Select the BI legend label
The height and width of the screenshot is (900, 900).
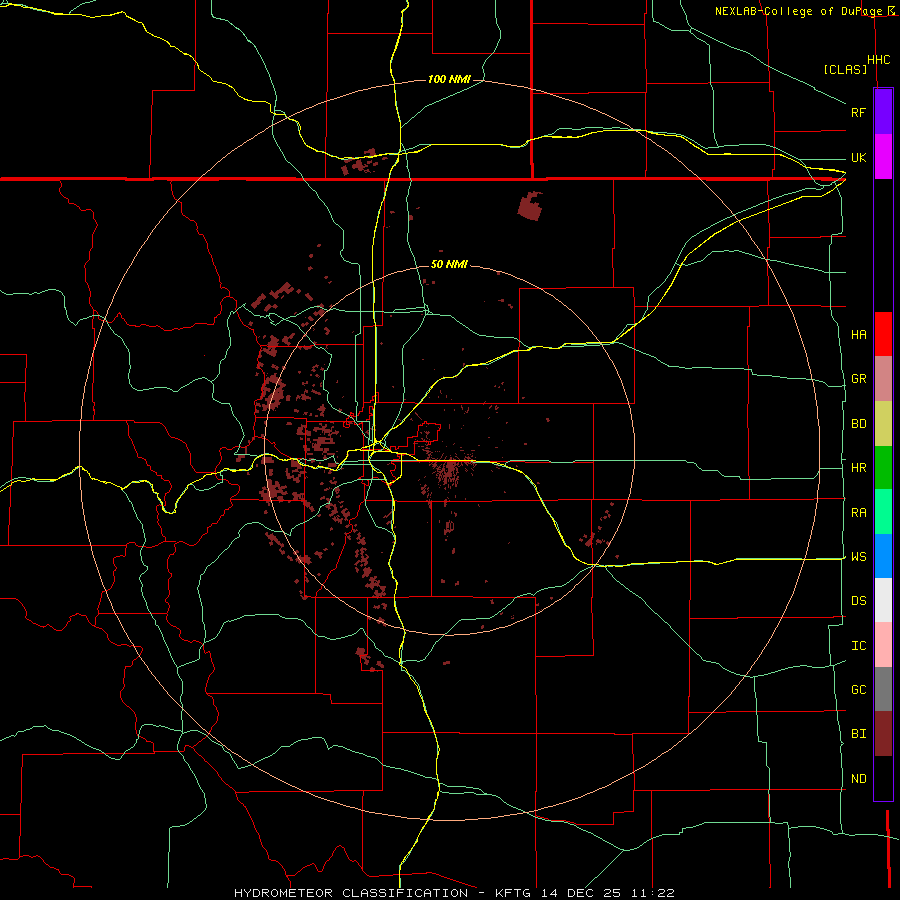coord(858,734)
